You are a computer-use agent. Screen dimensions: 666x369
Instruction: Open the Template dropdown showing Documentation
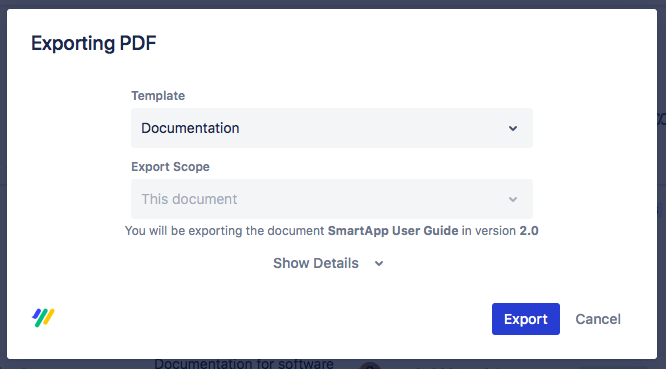332,128
